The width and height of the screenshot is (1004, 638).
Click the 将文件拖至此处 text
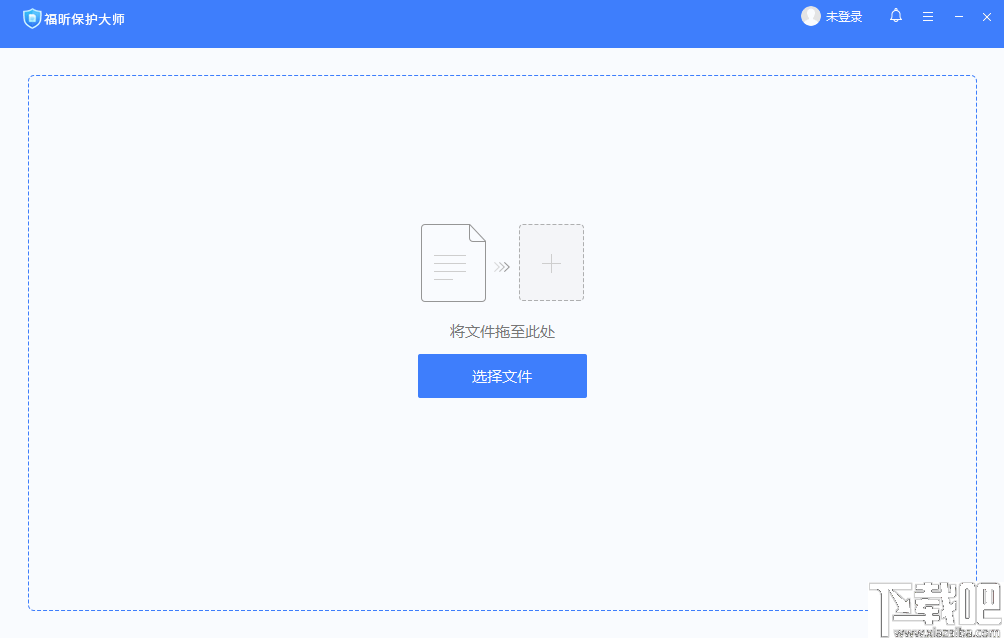(x=502, y=331)
